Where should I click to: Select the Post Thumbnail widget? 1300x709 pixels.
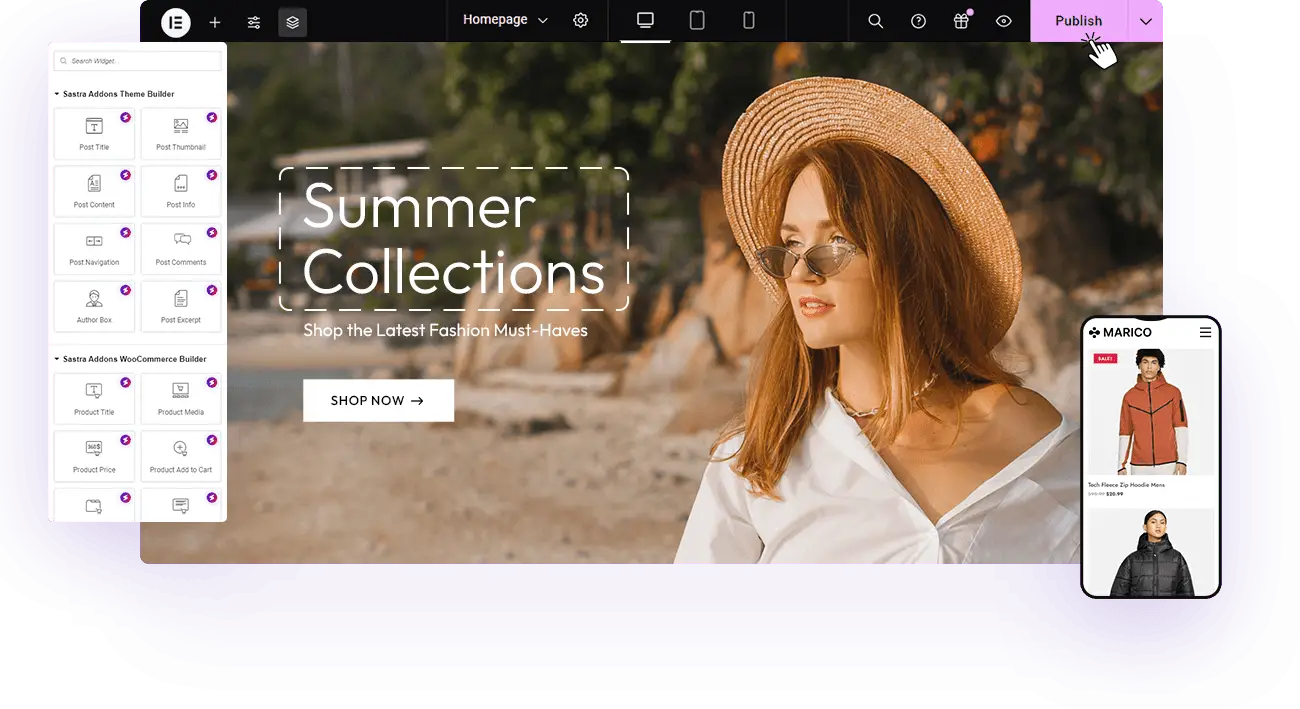[x=181, y=133]
